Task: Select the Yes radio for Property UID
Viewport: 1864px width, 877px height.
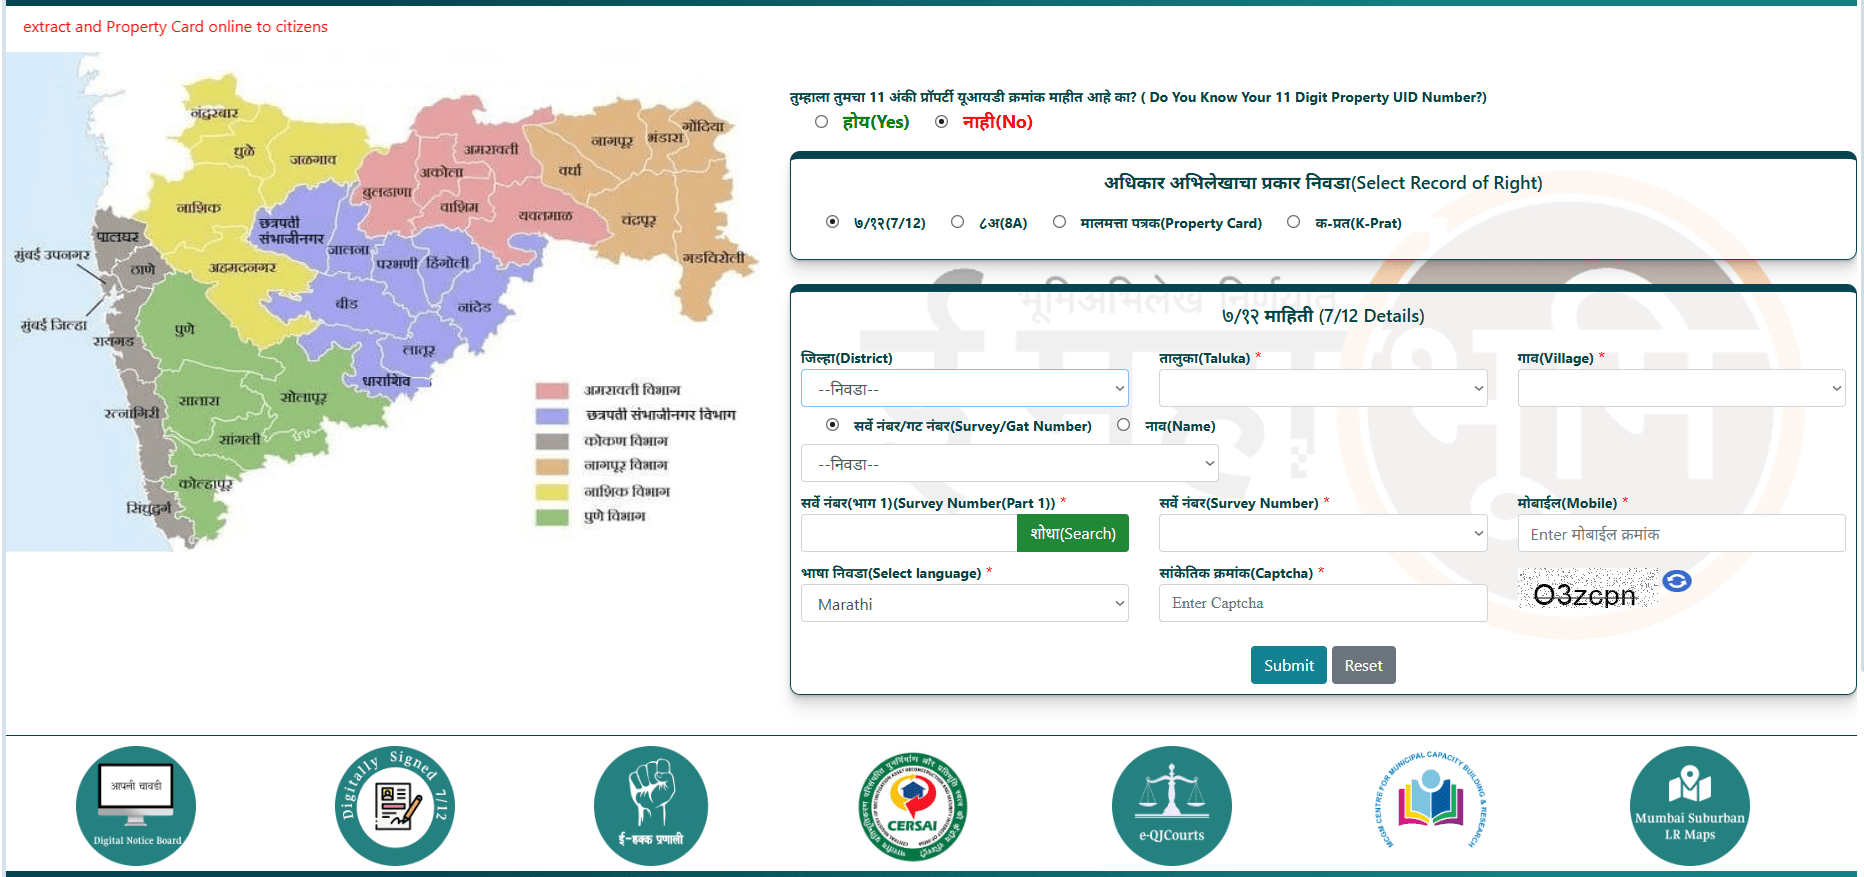Action: point(822,122)
